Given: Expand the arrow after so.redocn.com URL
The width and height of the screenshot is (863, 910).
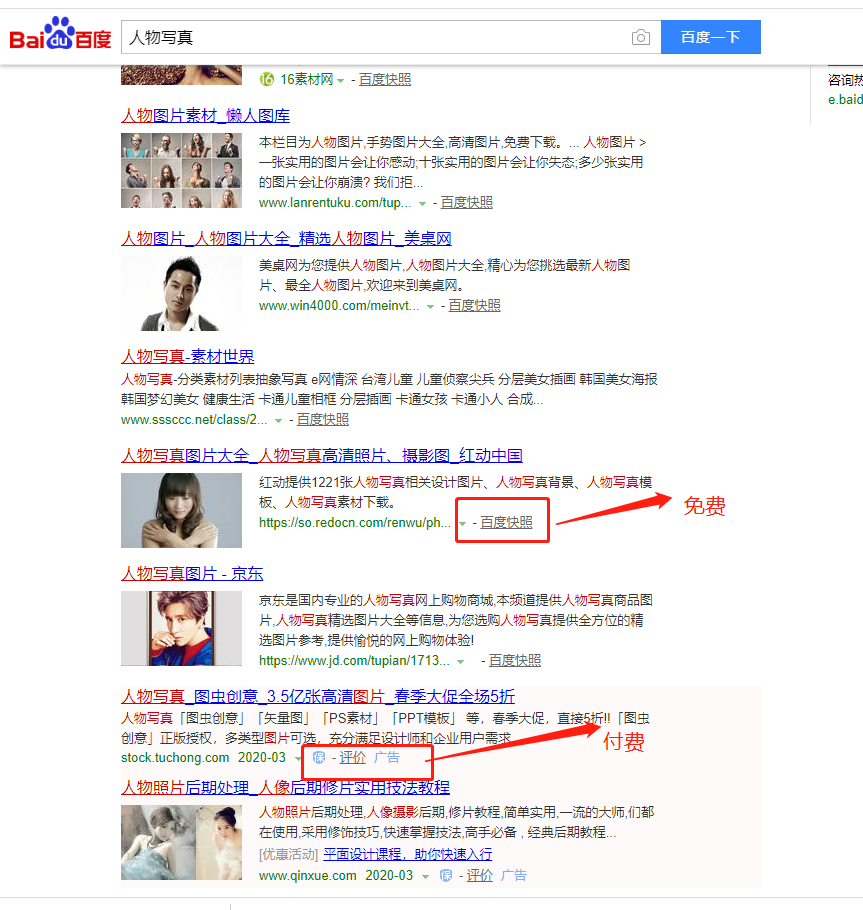Looking at the screenshot, I should (x=462, y=523).
